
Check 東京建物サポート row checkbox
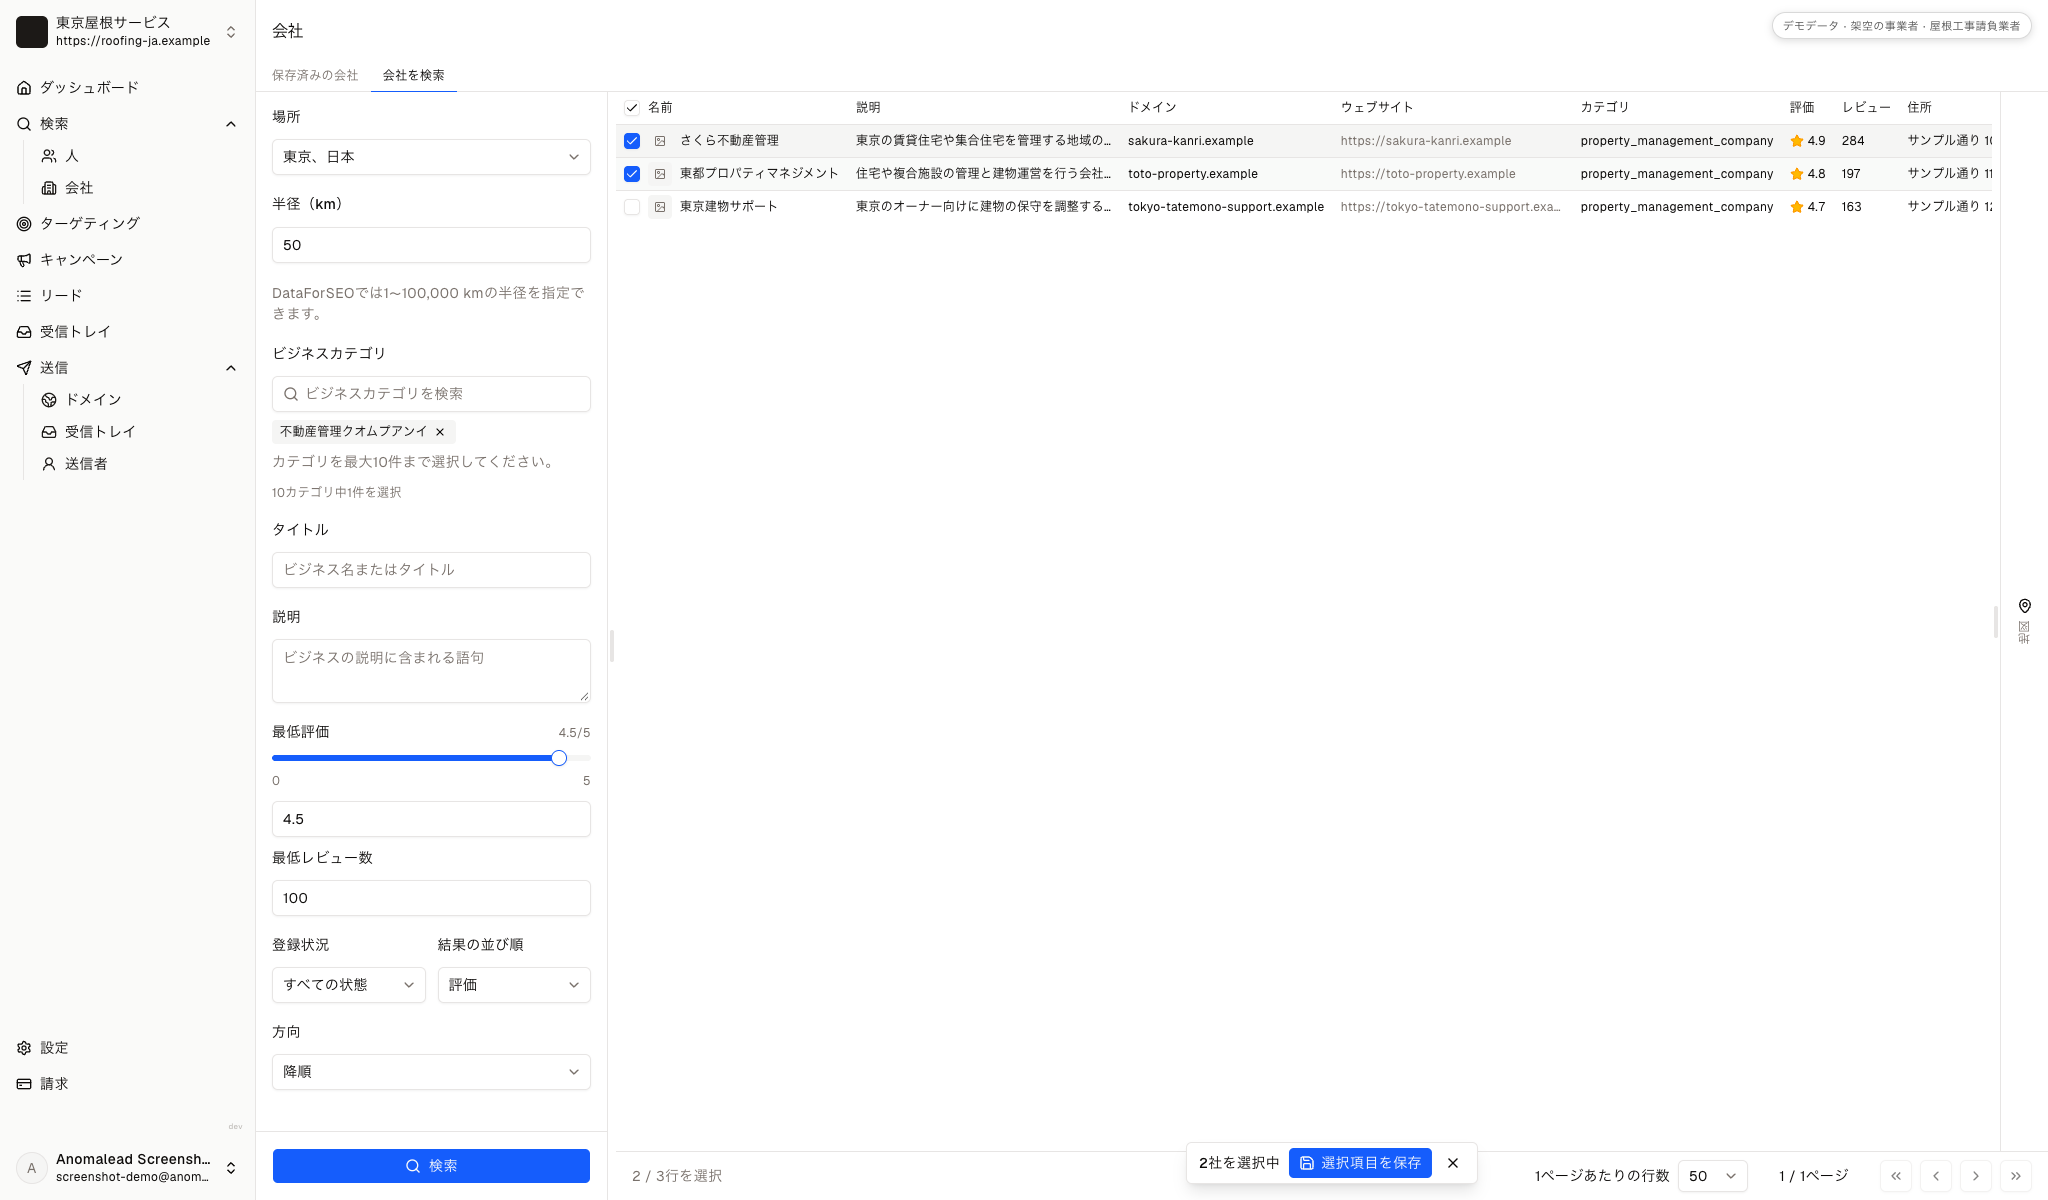click(x=632, y=207)
